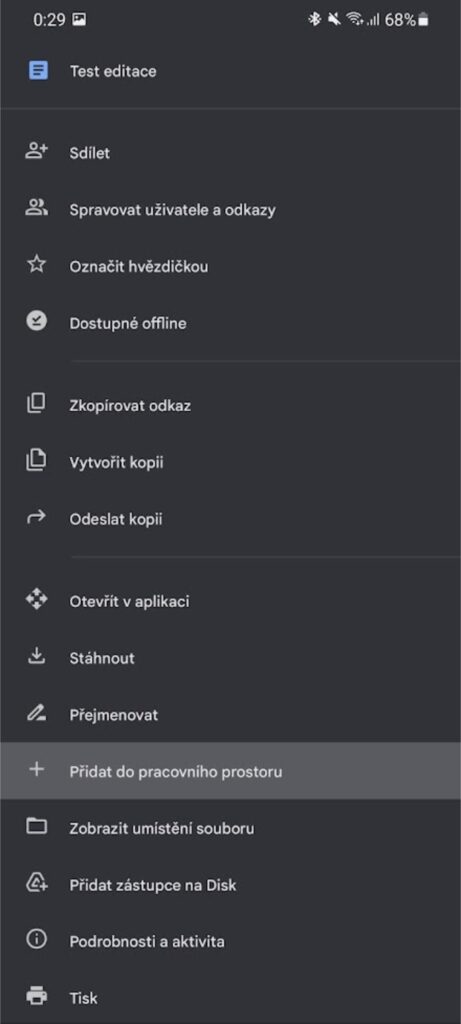Tap the forward arrow send-copy icon
The height and width of the screenshot is (1024, 461).
tap(37, 517)
